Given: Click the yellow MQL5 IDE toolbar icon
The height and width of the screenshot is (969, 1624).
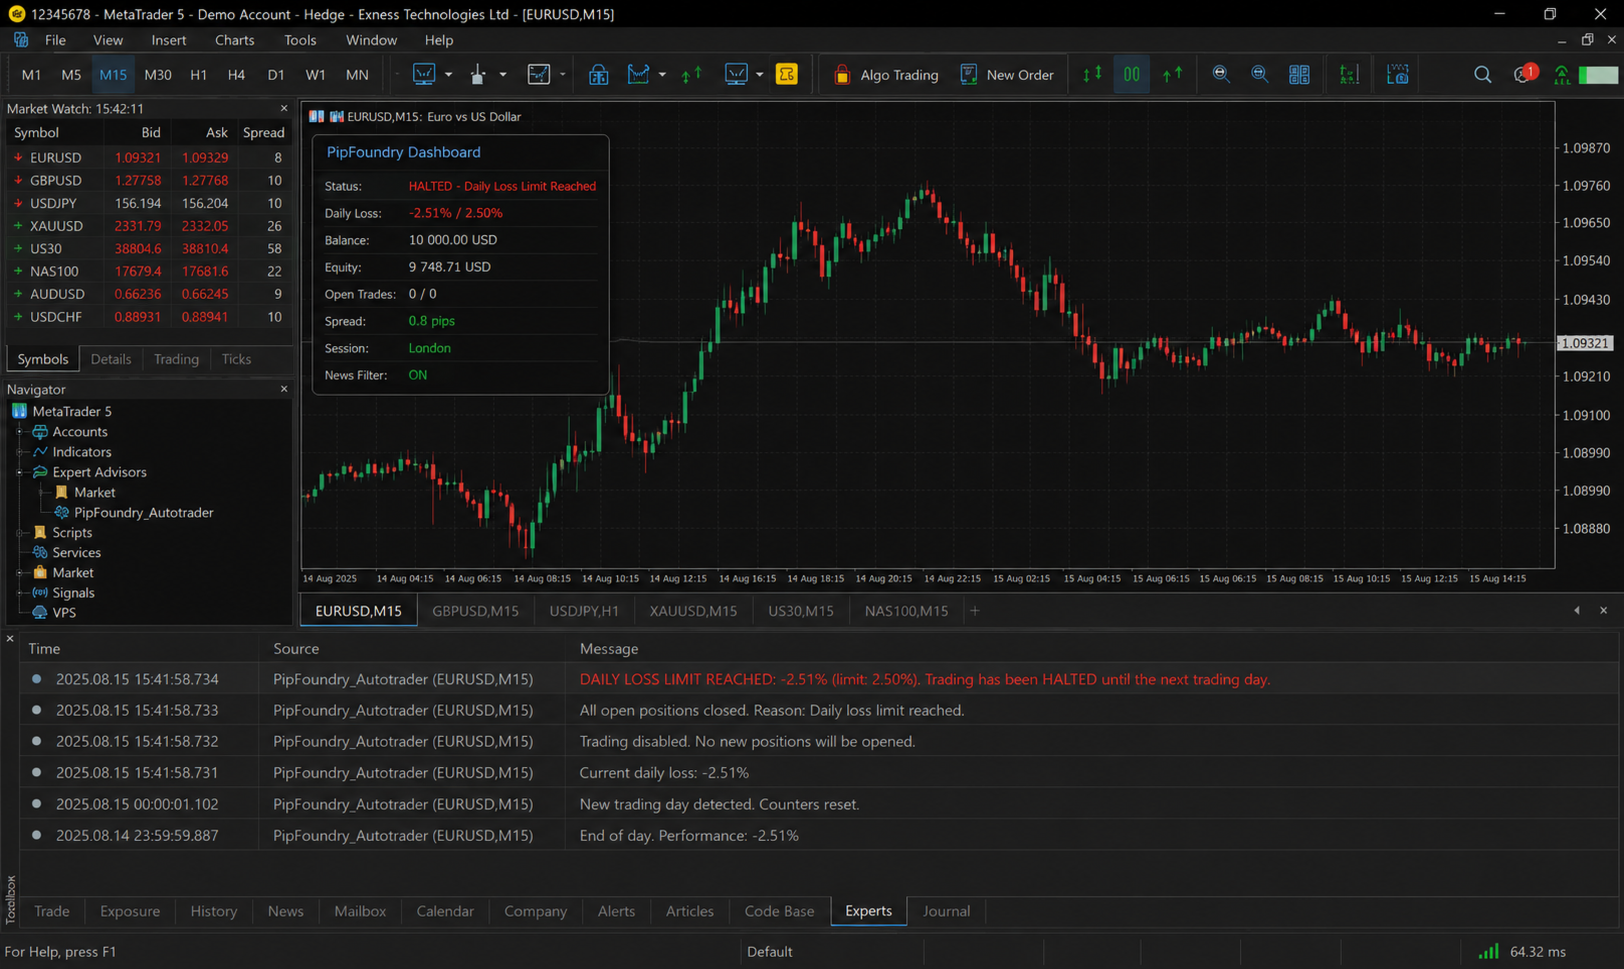Looking at the screenshot, I should (787, 75).
